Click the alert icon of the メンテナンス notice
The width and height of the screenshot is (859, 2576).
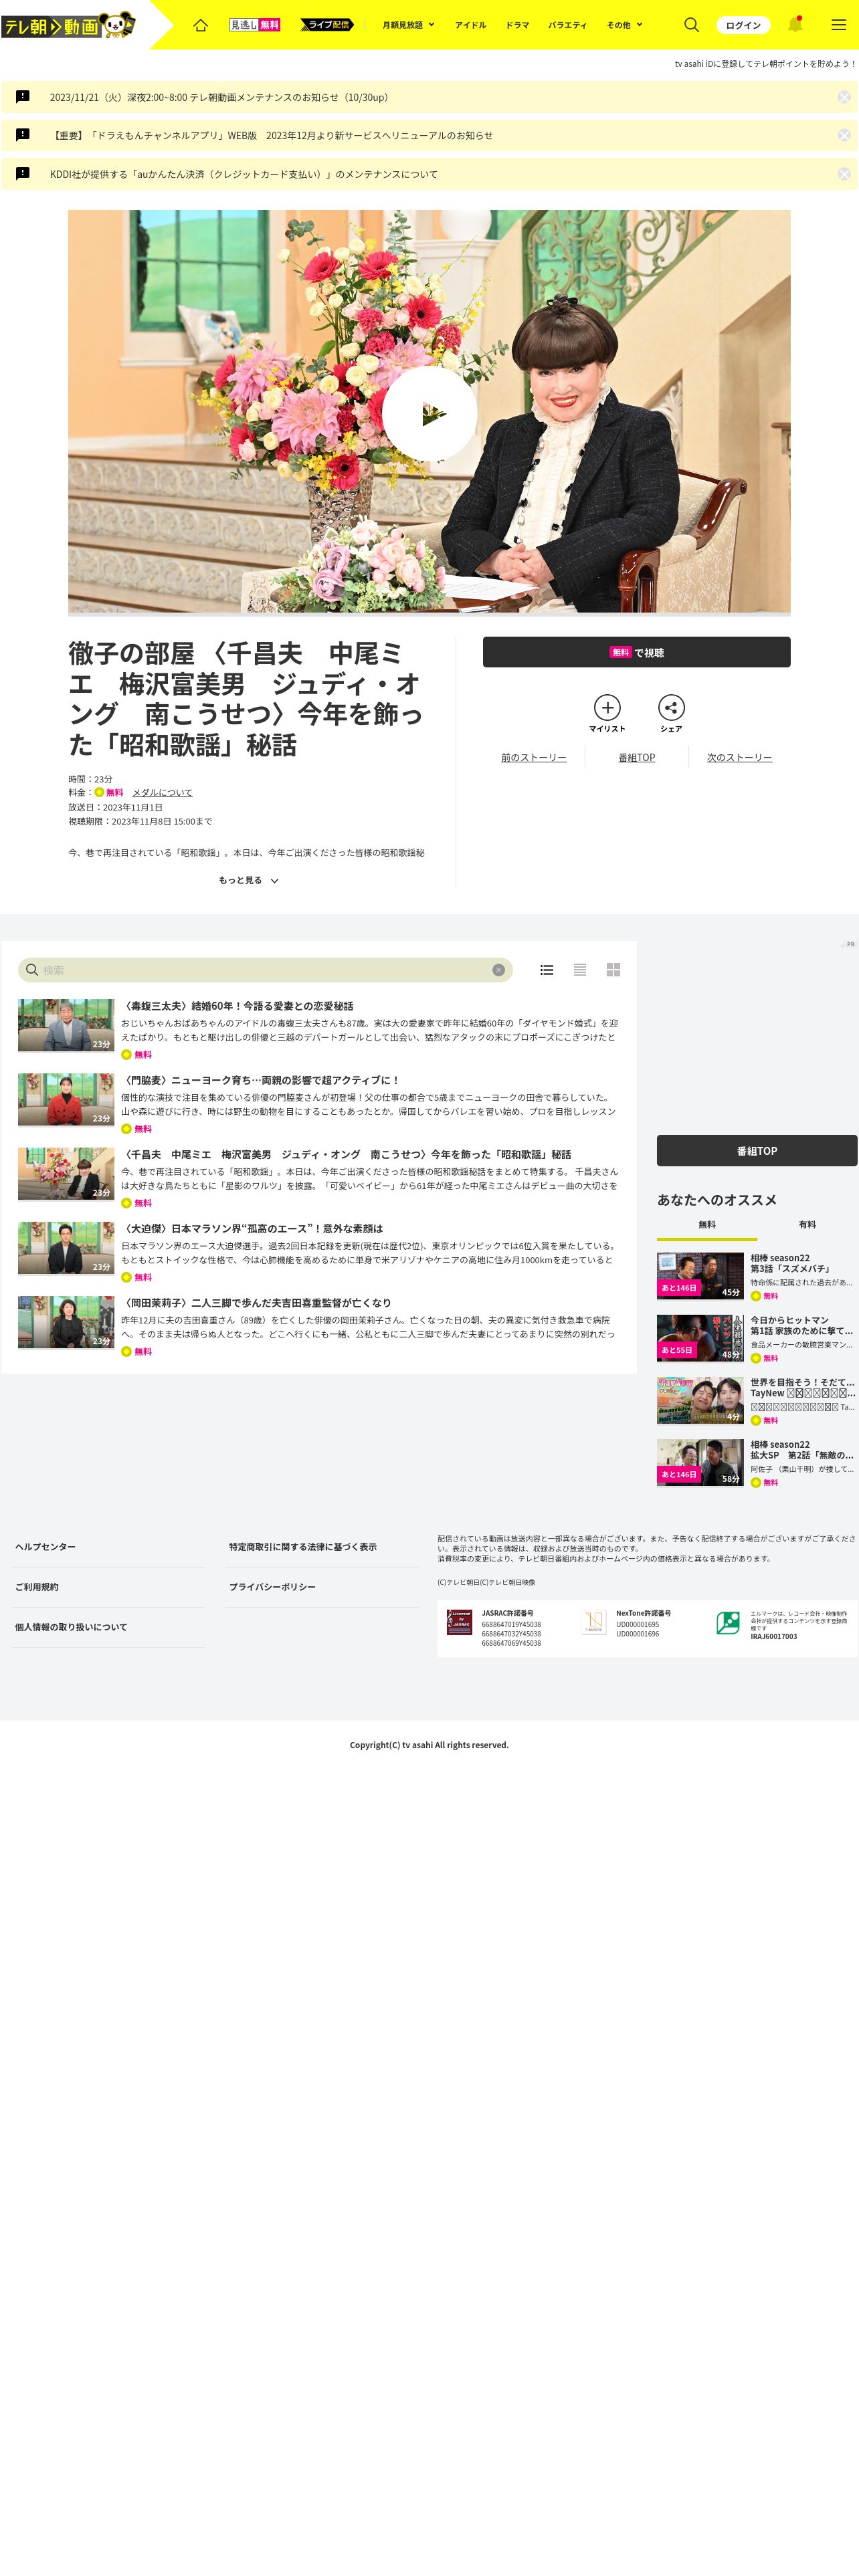[x=23, y=96]
